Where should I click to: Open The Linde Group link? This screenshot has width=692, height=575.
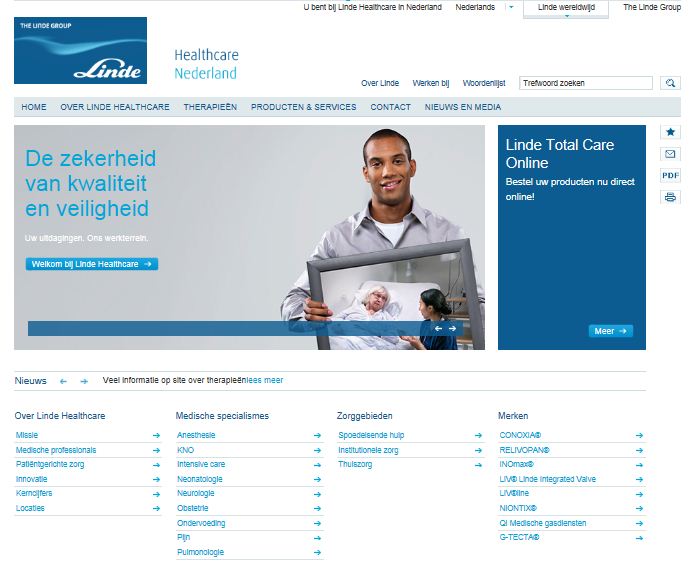652,7
